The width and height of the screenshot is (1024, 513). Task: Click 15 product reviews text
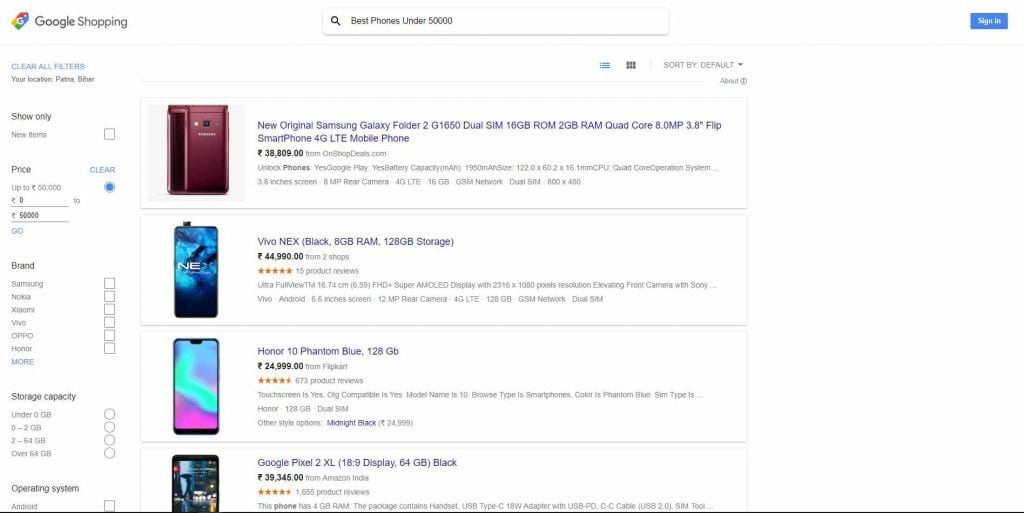coord(327,271)
